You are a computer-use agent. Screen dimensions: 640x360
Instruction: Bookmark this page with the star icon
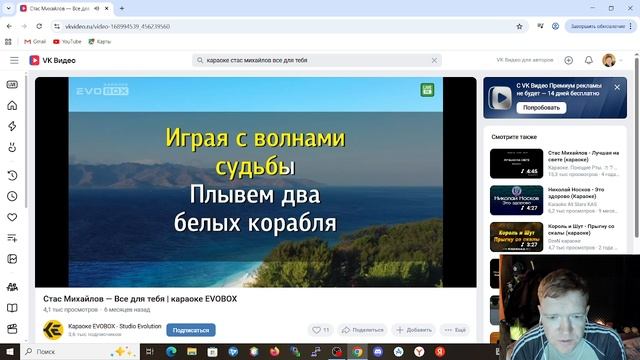click(519, 27)
